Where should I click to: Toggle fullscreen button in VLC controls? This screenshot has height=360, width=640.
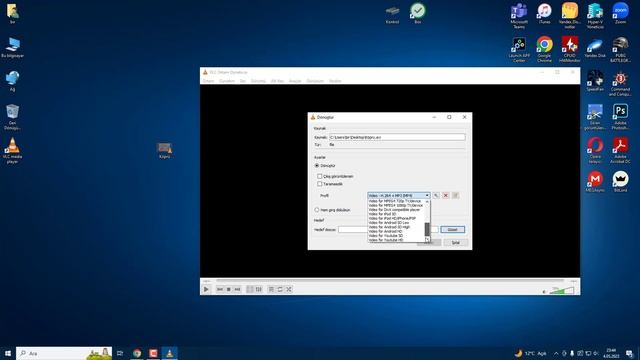click(x=250, y=289)
